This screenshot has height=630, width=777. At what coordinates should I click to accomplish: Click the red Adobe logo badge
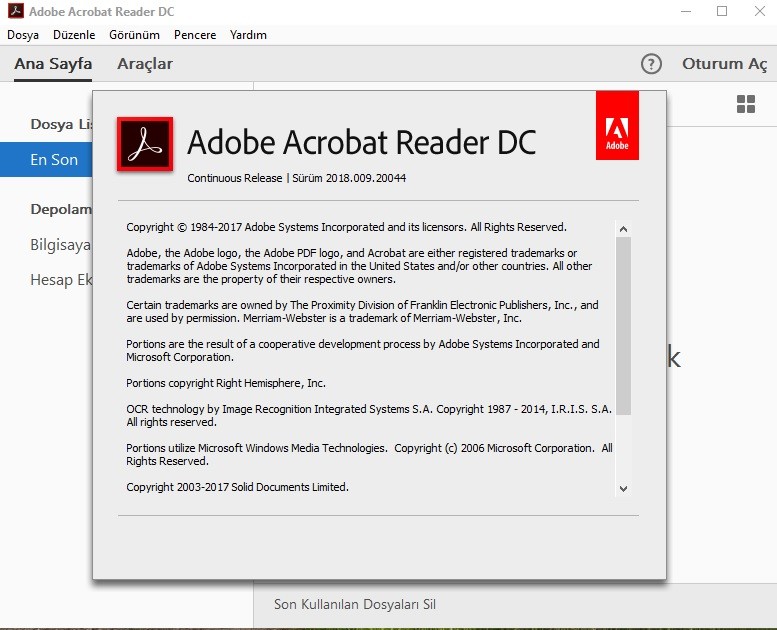(x=617, y=125)
